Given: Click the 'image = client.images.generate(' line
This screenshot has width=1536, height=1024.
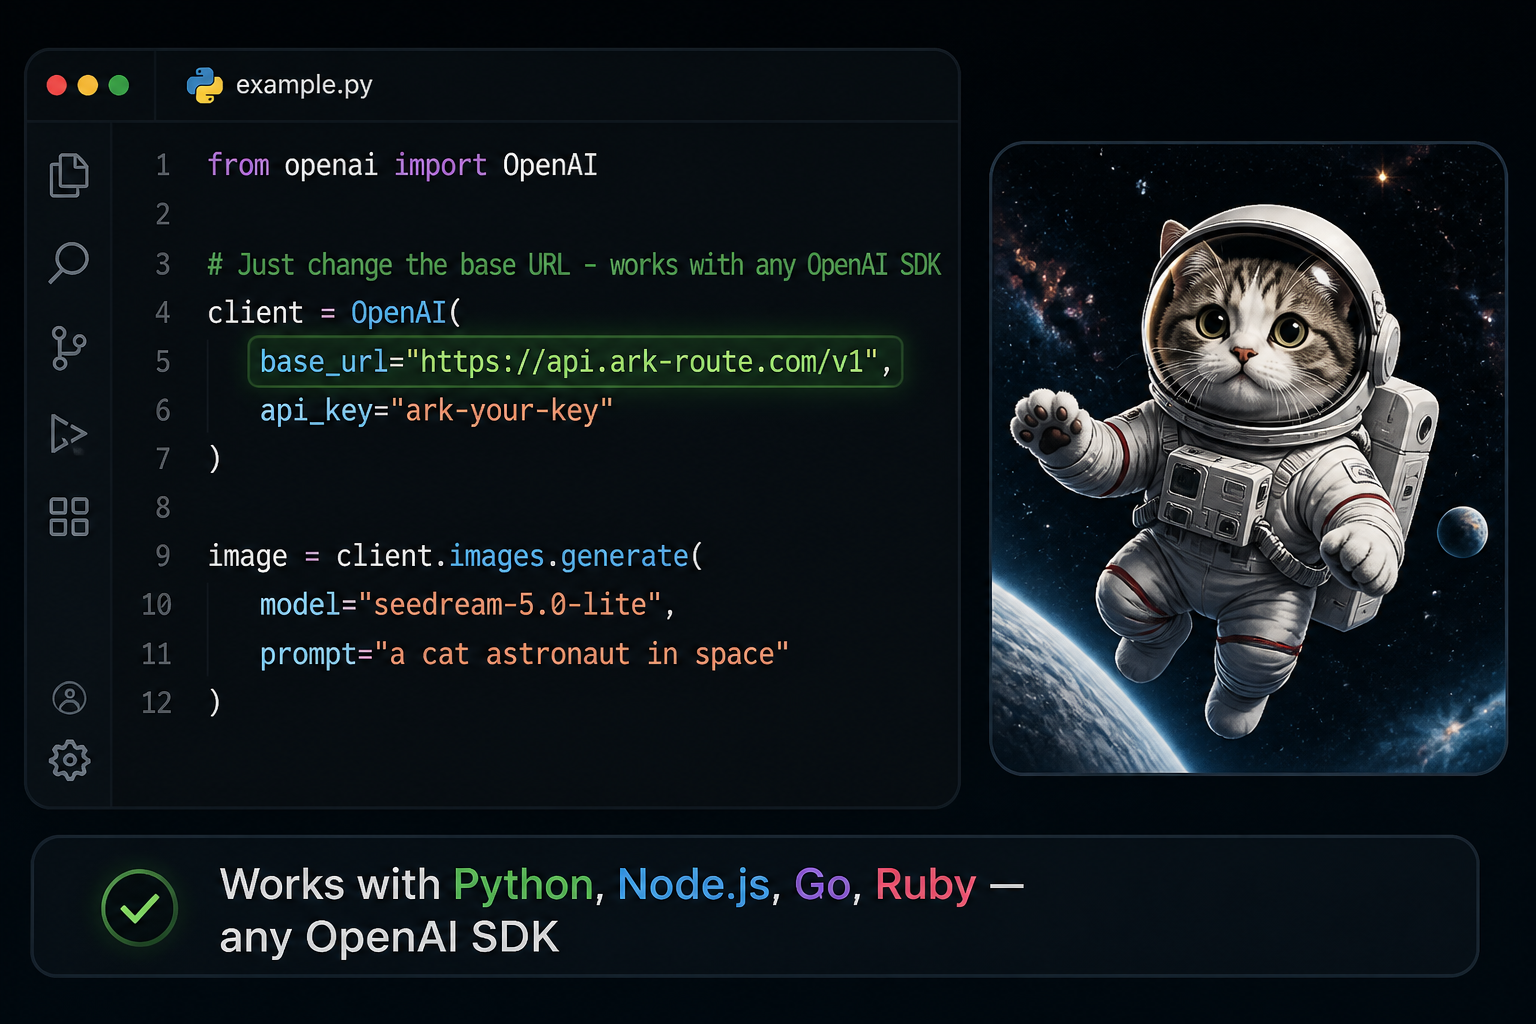Looking at the screenshot, I should [455, 556].
